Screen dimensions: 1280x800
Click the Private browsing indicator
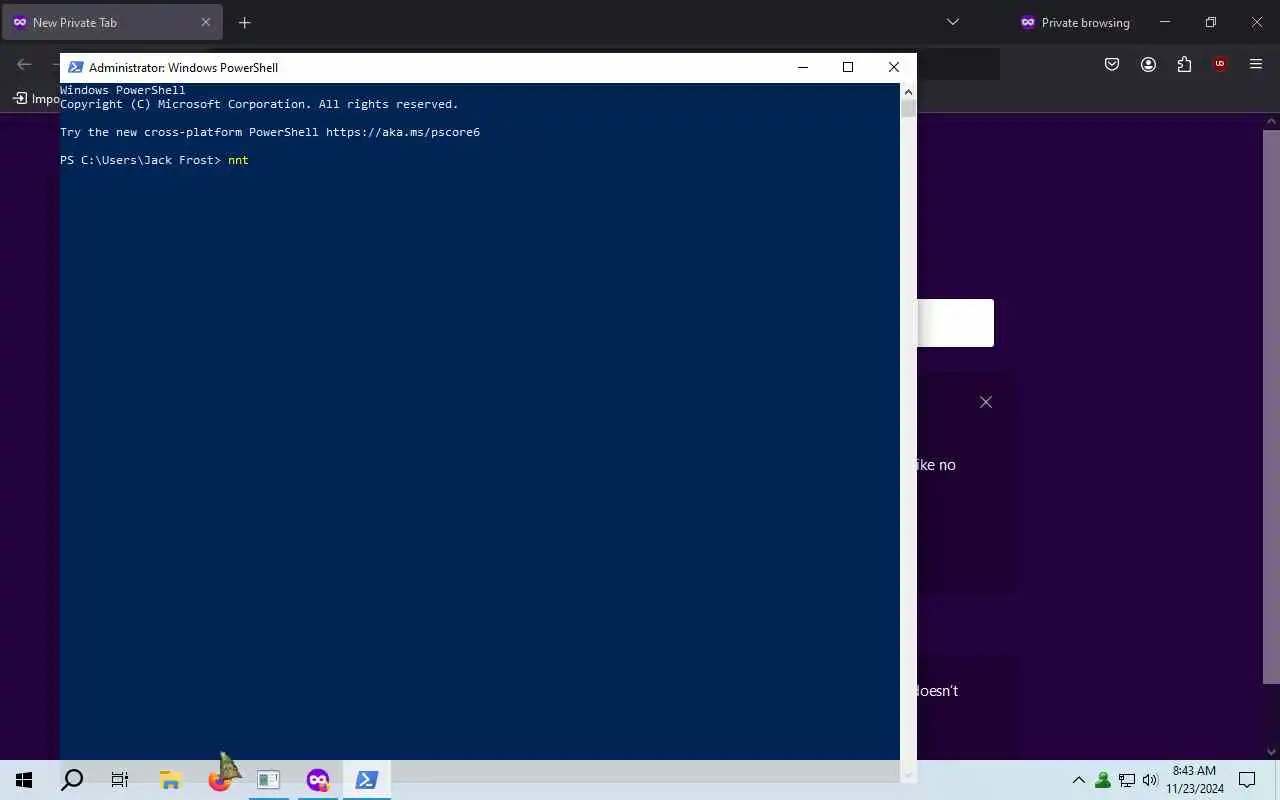point(1075,22)
